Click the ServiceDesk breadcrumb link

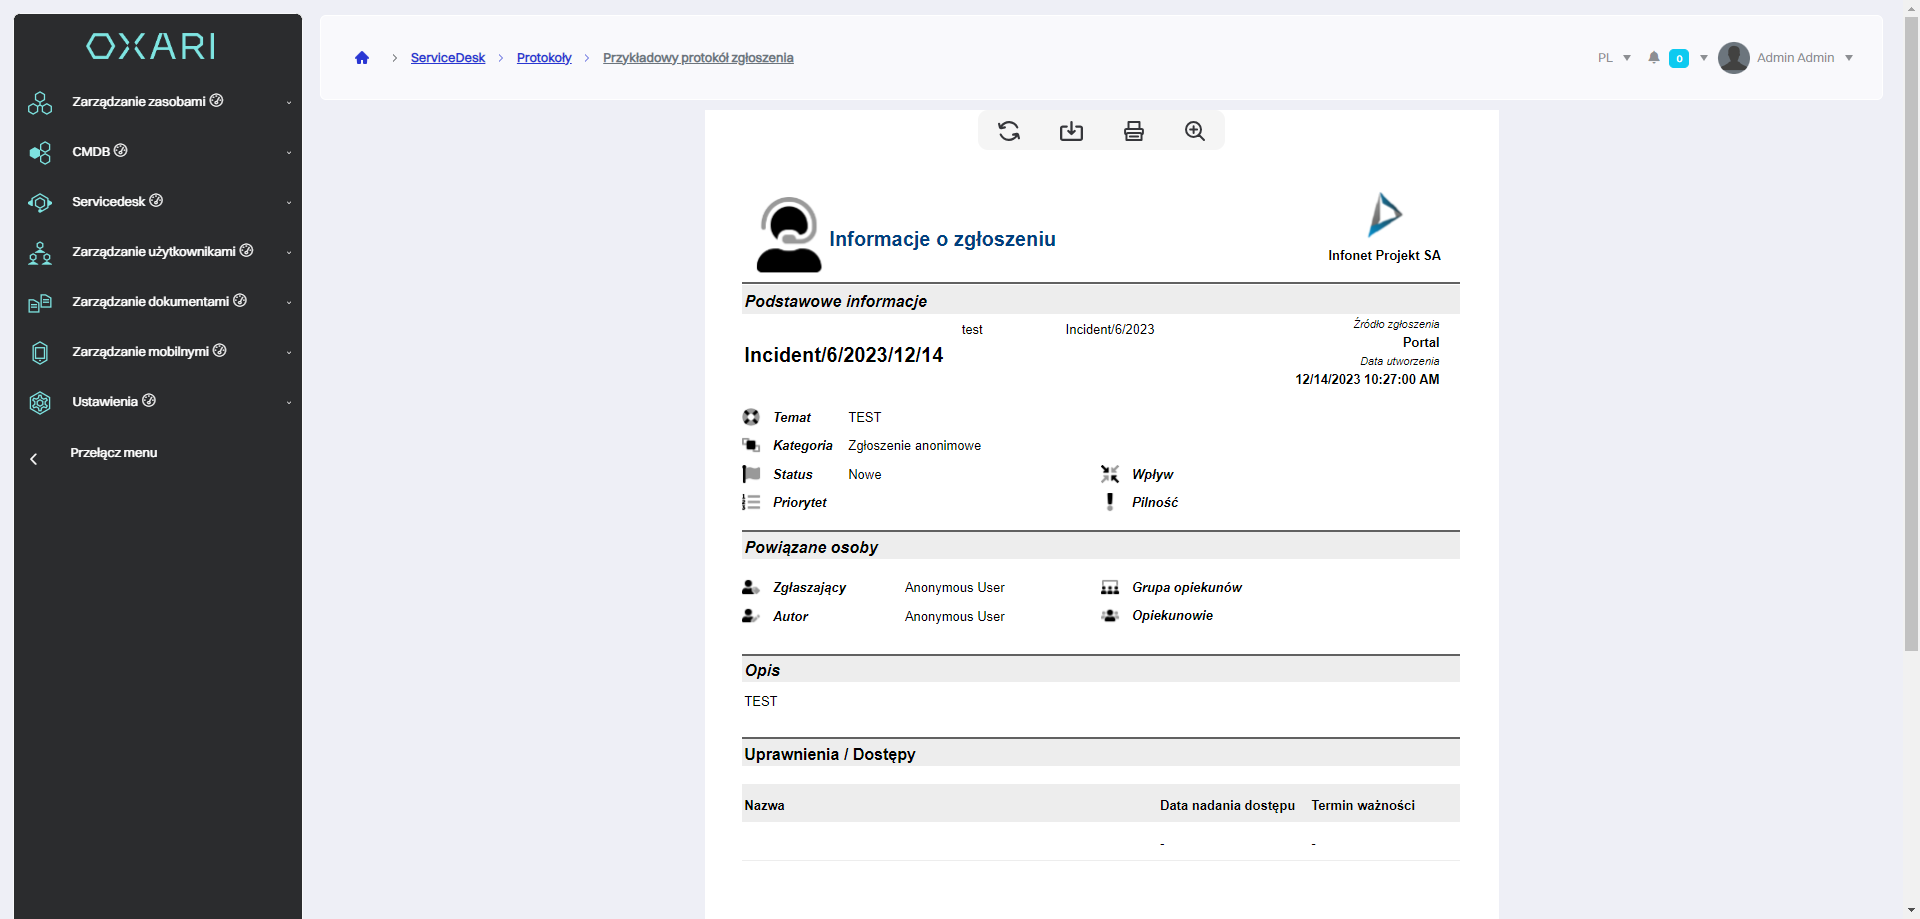(x=447, y=58)
